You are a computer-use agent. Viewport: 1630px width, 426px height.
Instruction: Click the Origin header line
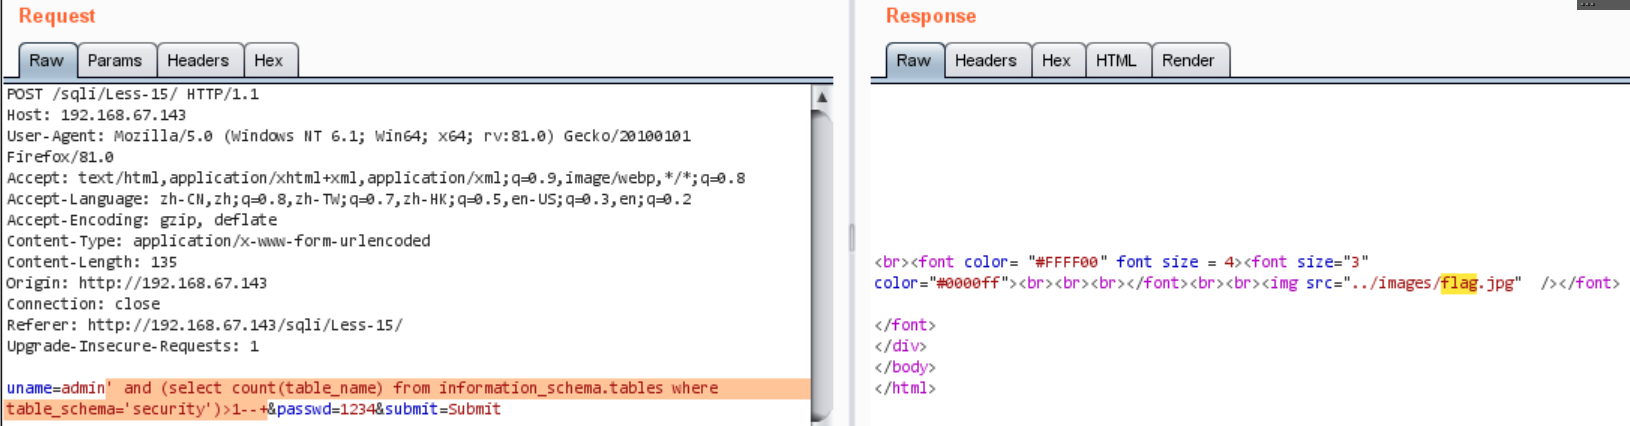click(x=137, y=283)
